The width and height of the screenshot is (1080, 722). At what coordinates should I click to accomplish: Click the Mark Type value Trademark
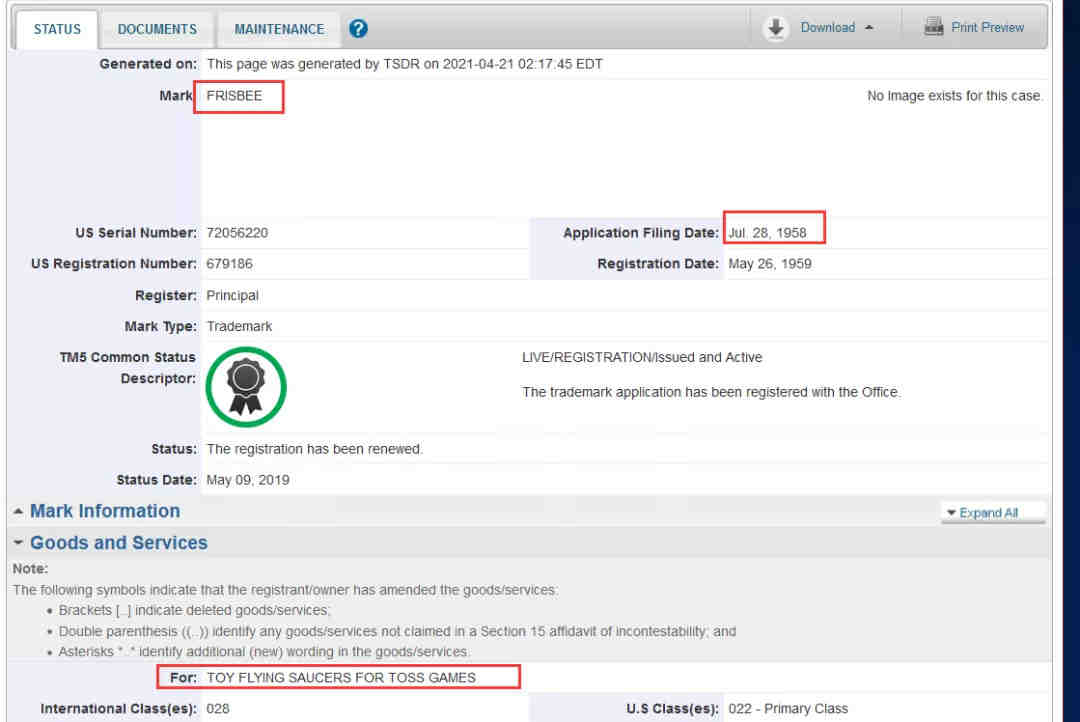tap(239, 327)
